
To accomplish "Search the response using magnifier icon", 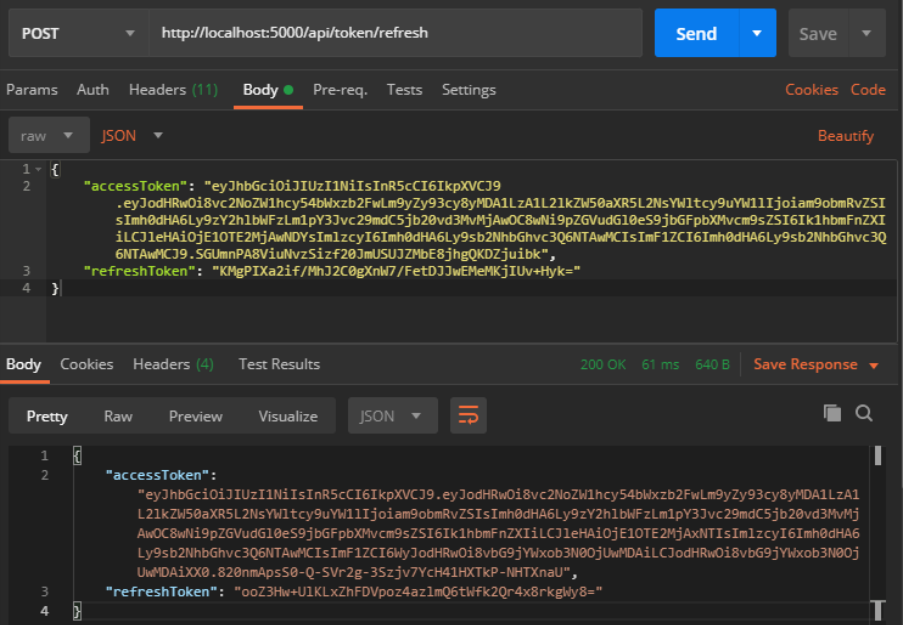I will click(x=864, y=413).
